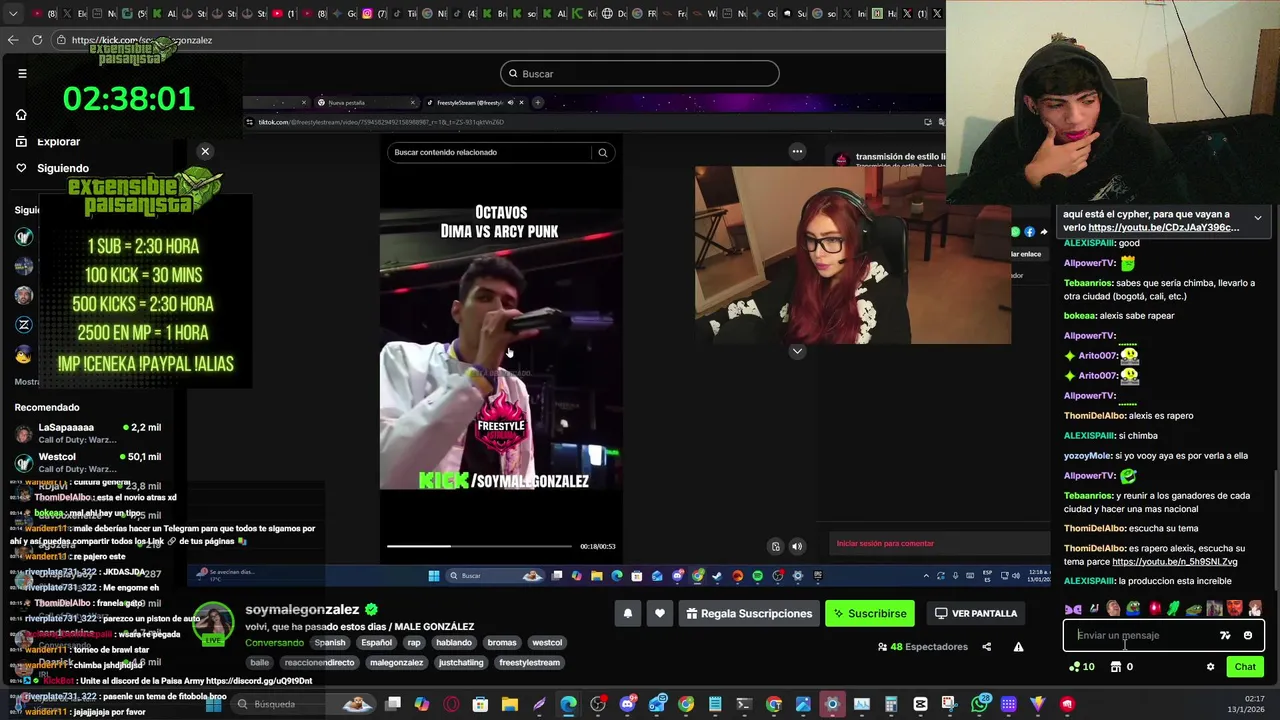Click VER PANTALLA button
The image size is (1280, 720).
point(976,613)
